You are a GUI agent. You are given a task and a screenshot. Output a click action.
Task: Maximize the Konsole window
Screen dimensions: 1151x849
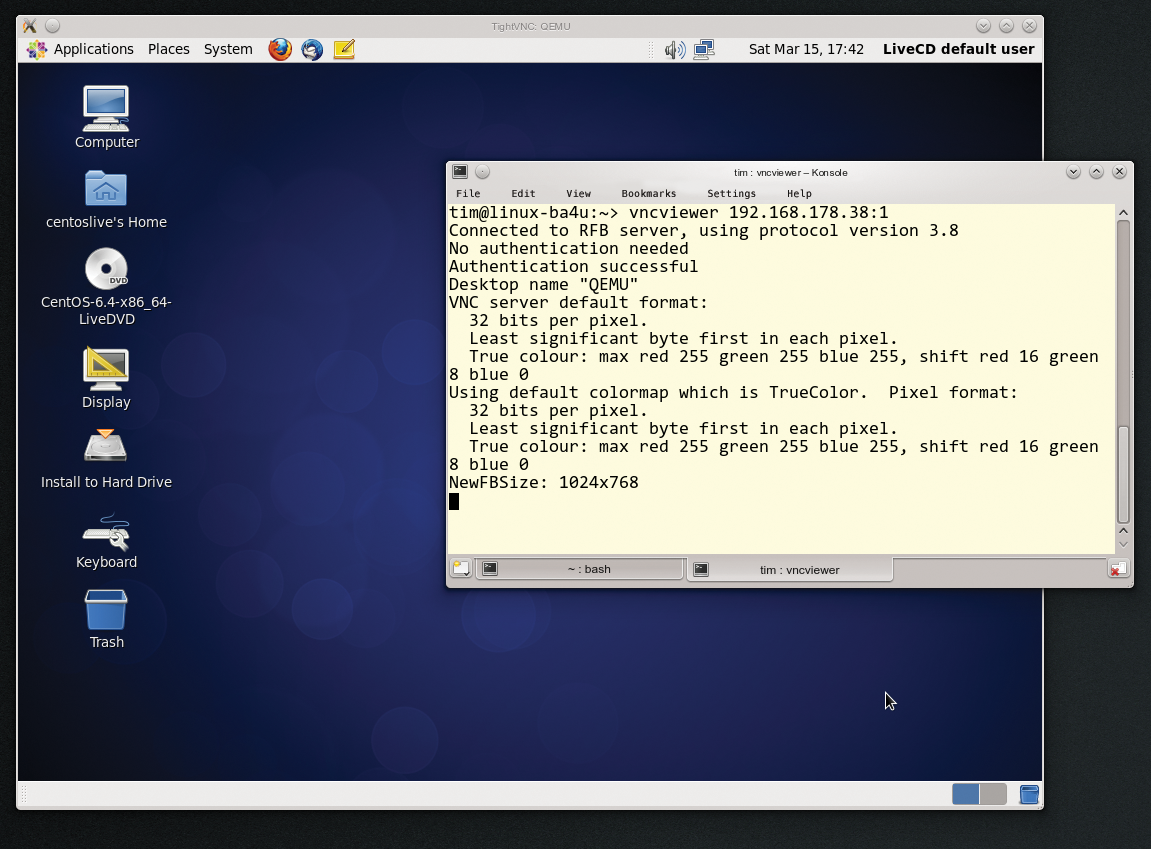tap(1096, 172)
